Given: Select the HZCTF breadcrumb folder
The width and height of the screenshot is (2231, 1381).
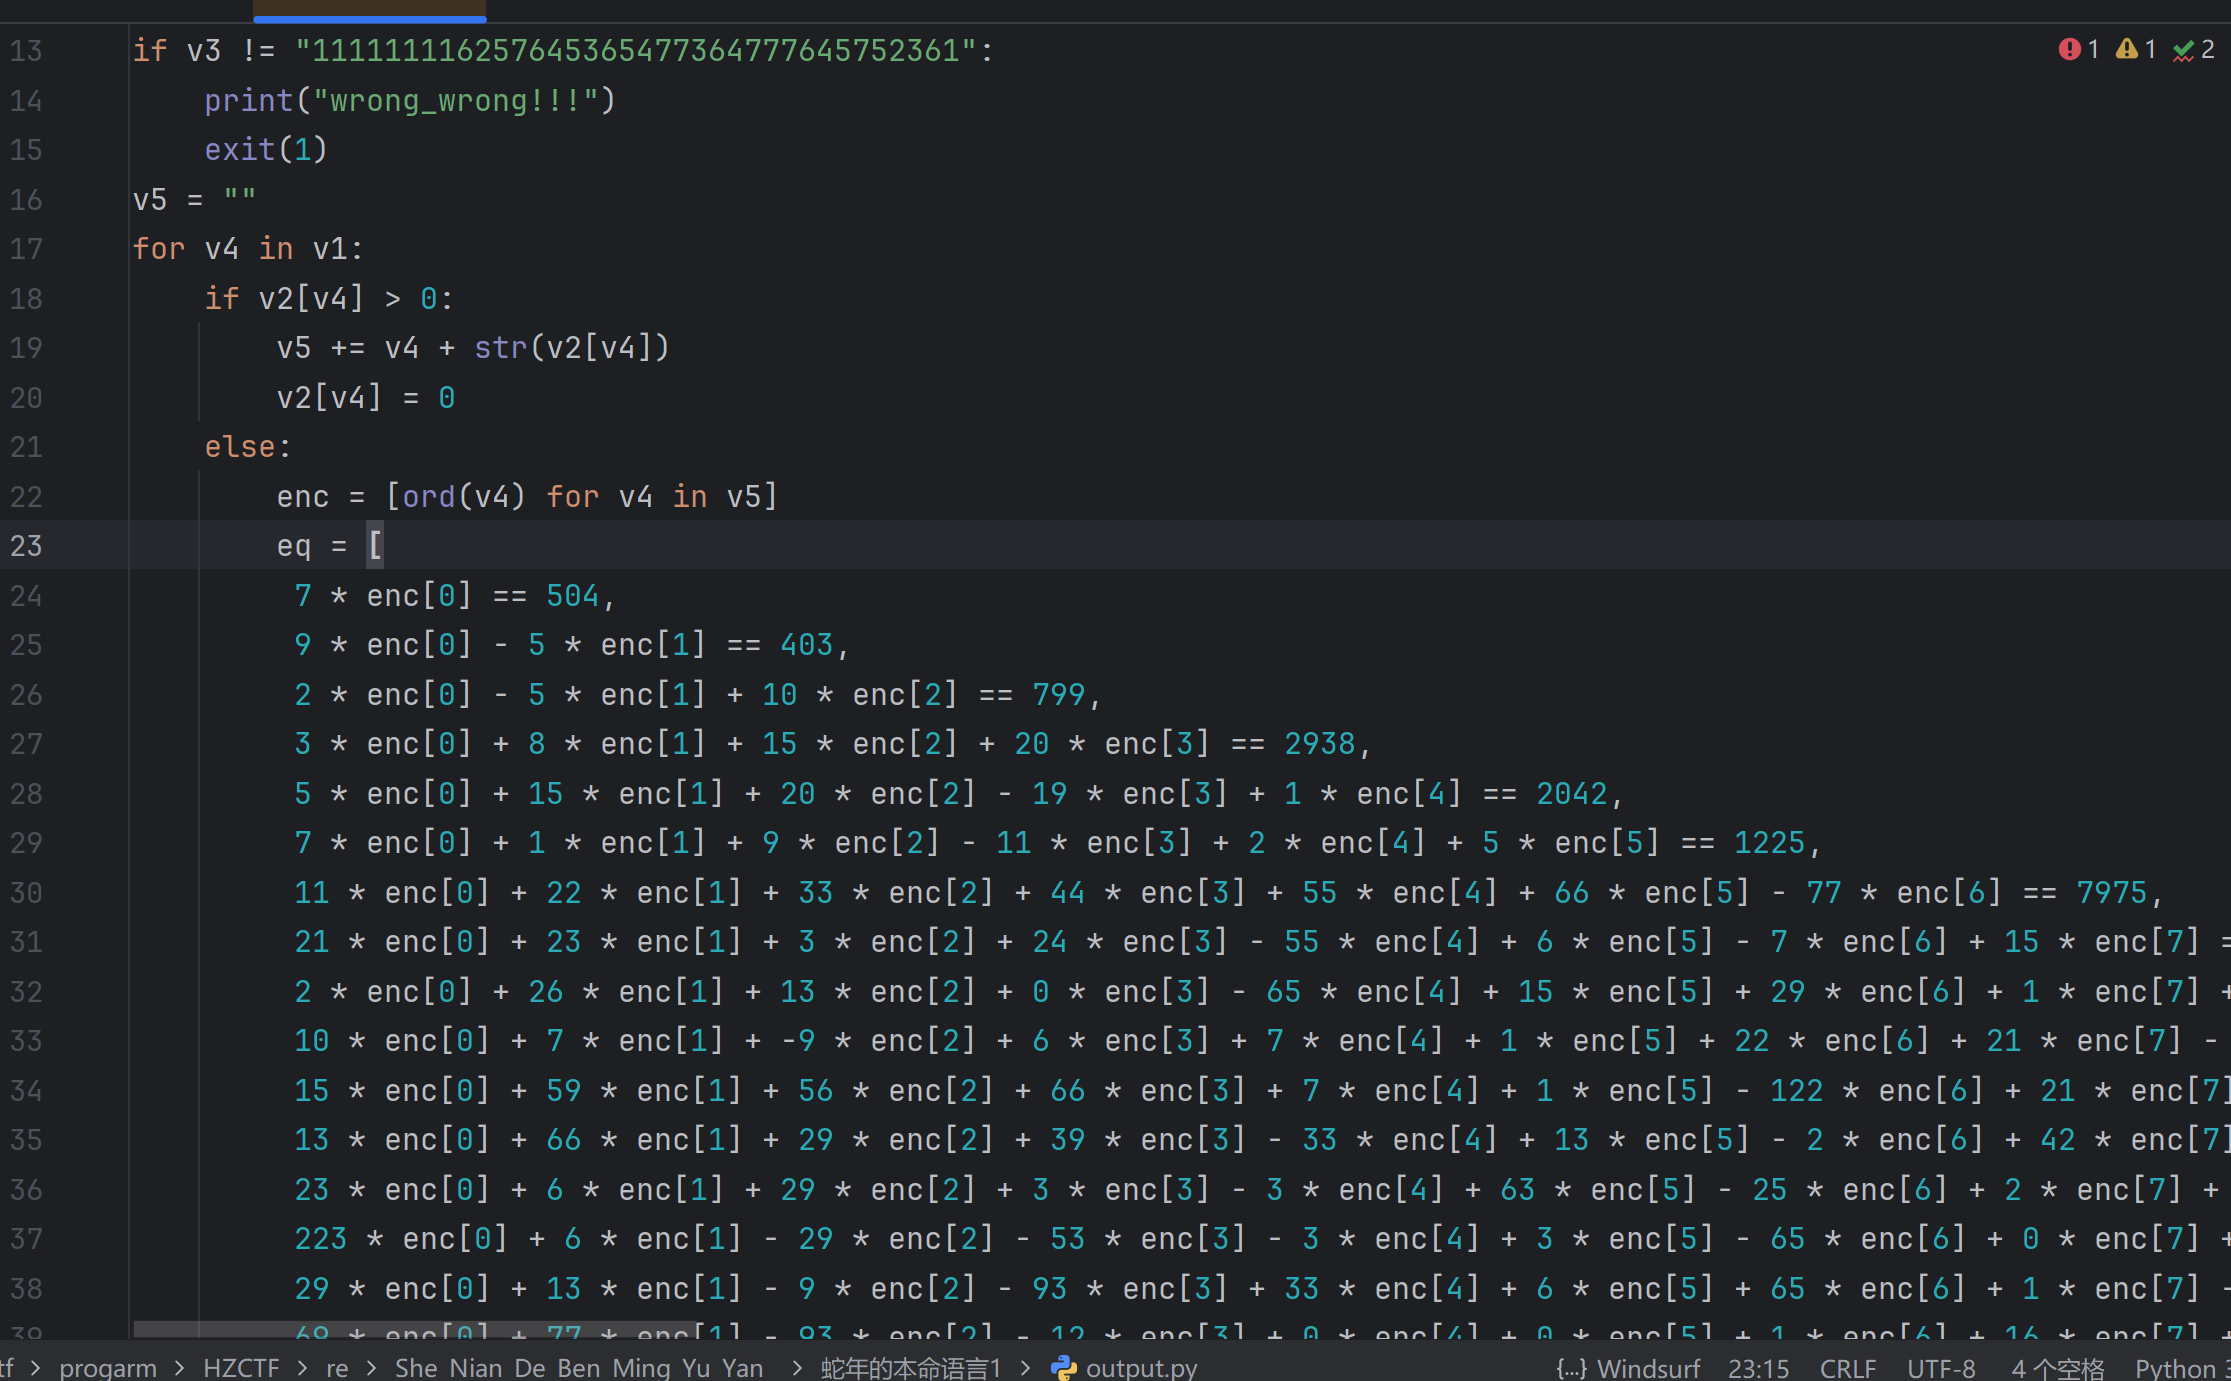Looking at the screenshot, I should click(x=241, y=1367).
